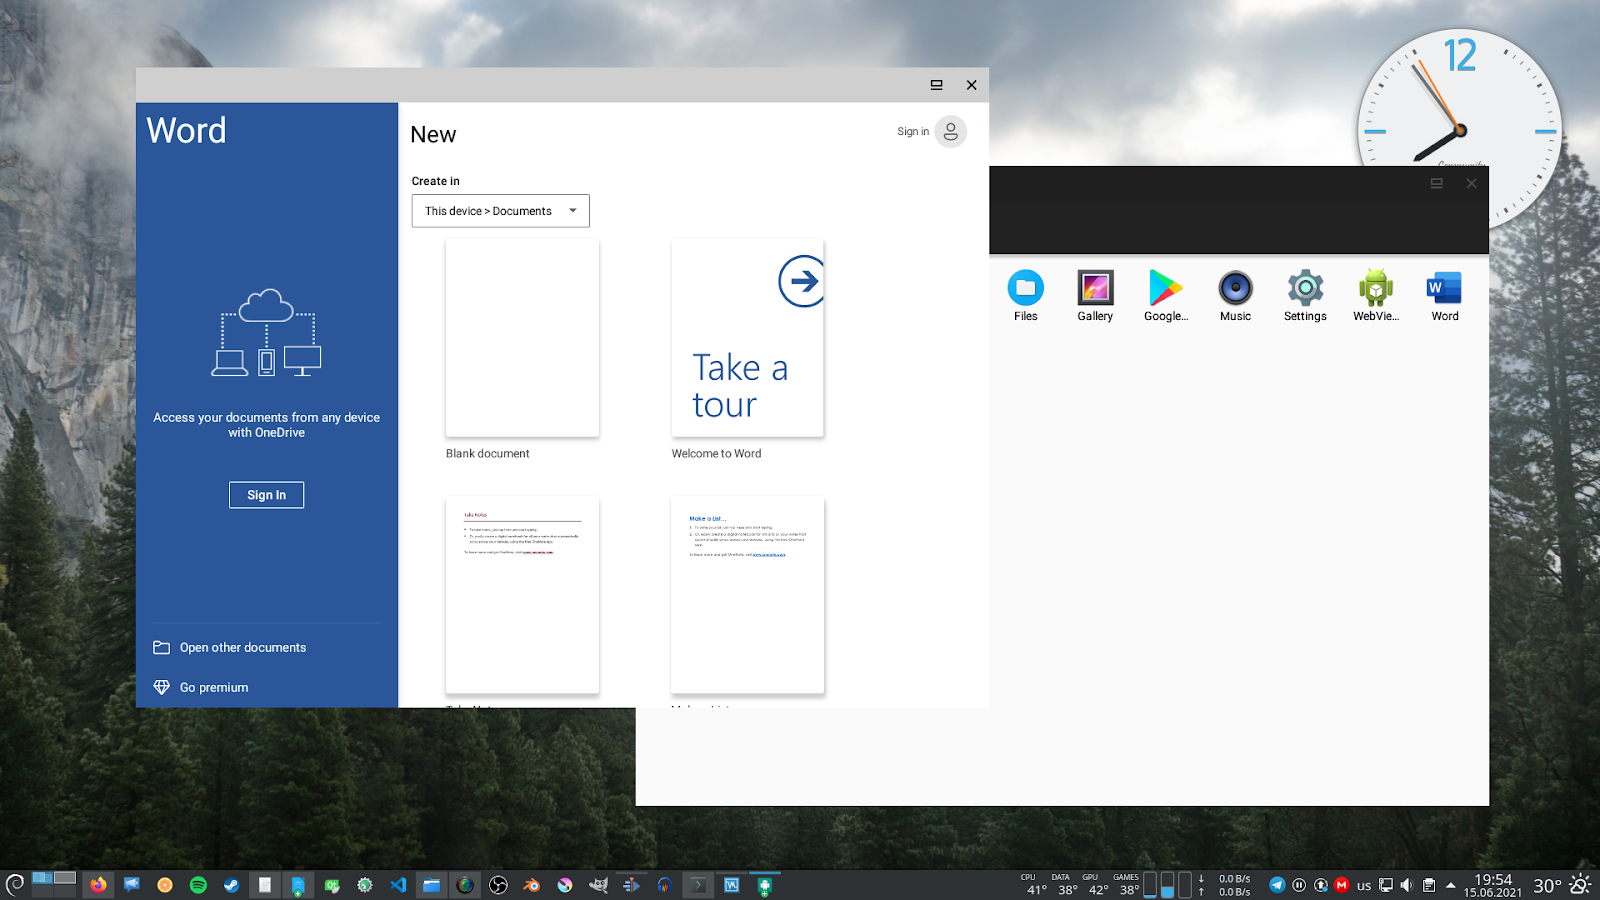Click the headphones audio app in taskbar

pos(664,885)
